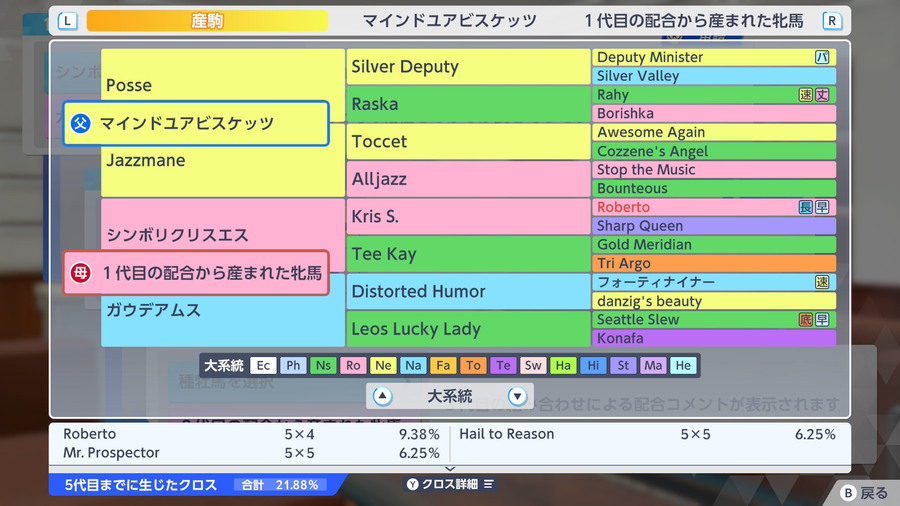Click the 早 badge on Seattle Slew
This screenshot has width=900, height=506.
pos(822,320)
